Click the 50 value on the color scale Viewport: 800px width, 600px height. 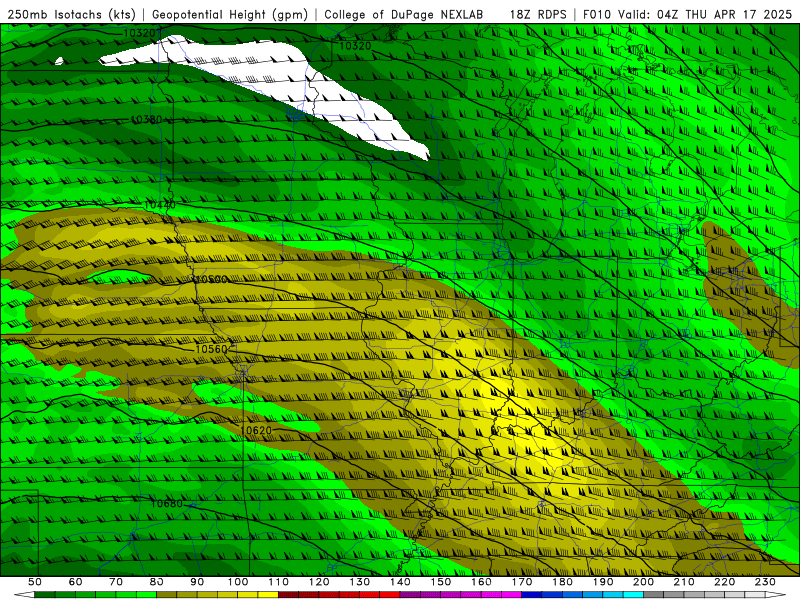coord(35,582)
